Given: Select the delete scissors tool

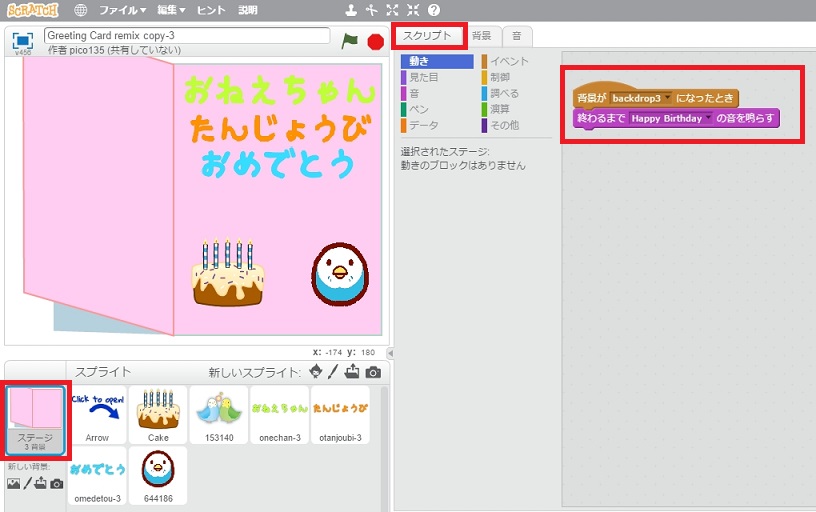Looking at the screenshot, I should [372, 10].
